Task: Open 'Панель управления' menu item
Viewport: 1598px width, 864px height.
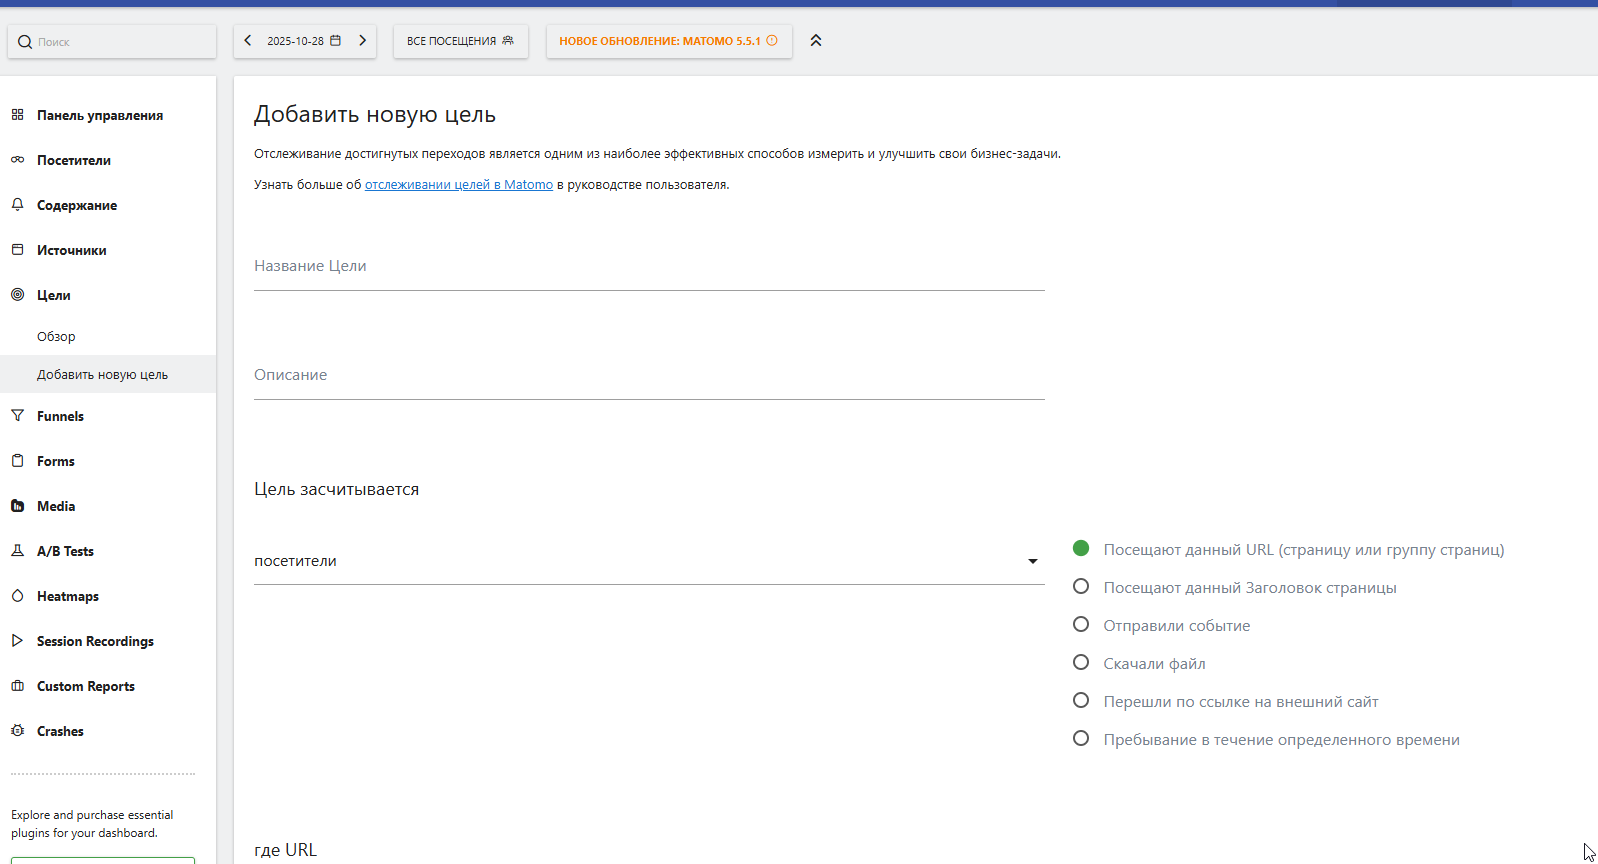Action: [x=100, y=115]
